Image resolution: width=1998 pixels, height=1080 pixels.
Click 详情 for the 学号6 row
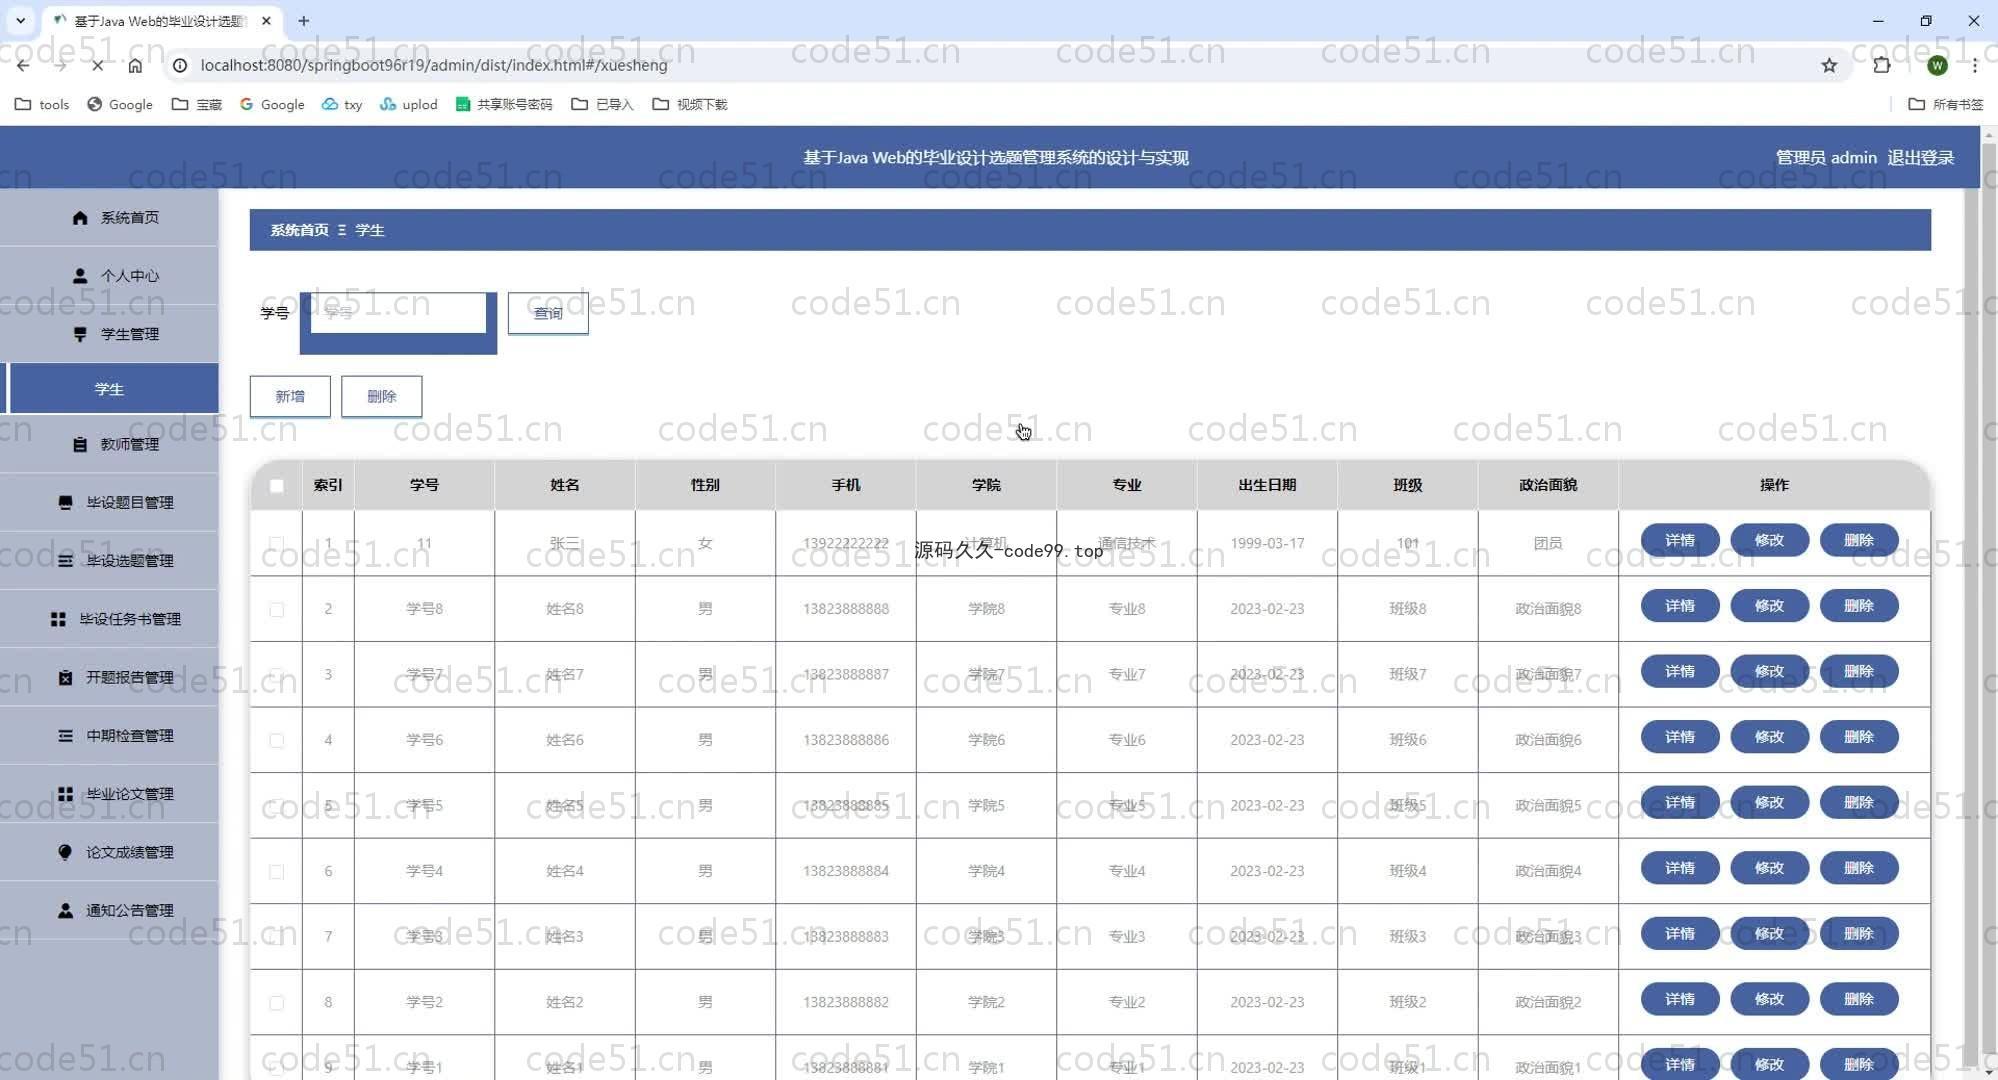pos(1680,738)
